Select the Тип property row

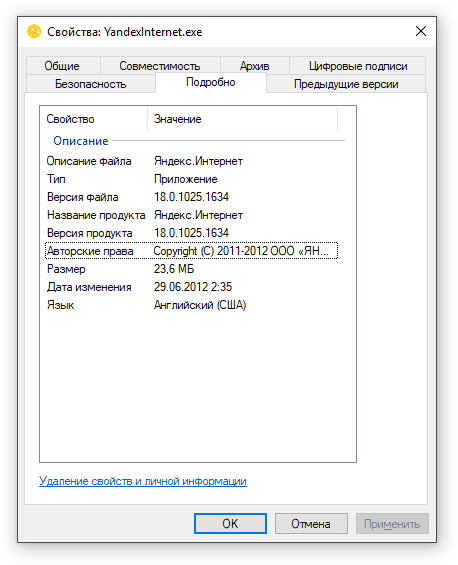click(192, 179)
